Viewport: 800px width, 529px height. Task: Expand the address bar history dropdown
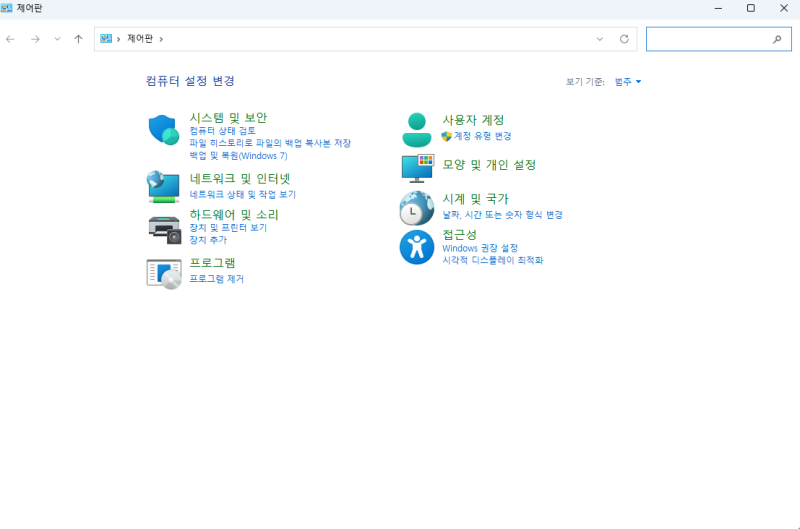(599, 39)
